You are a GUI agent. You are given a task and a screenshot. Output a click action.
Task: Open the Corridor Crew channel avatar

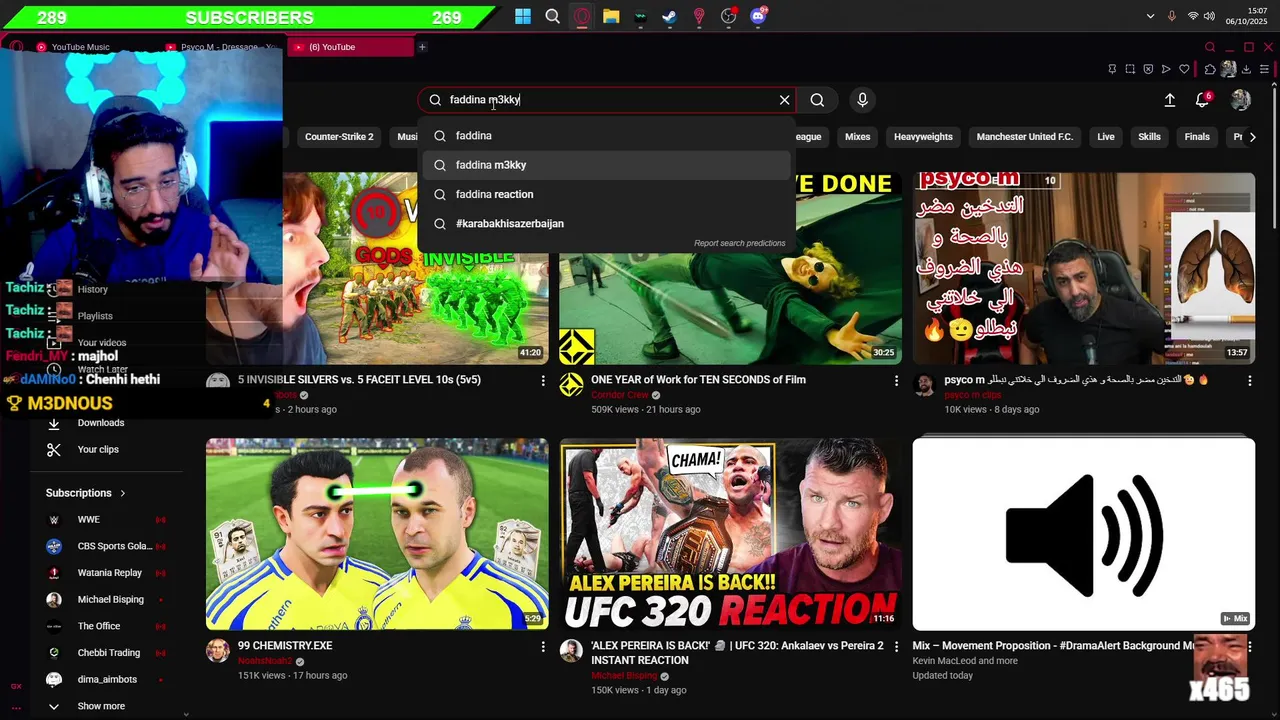571,385
